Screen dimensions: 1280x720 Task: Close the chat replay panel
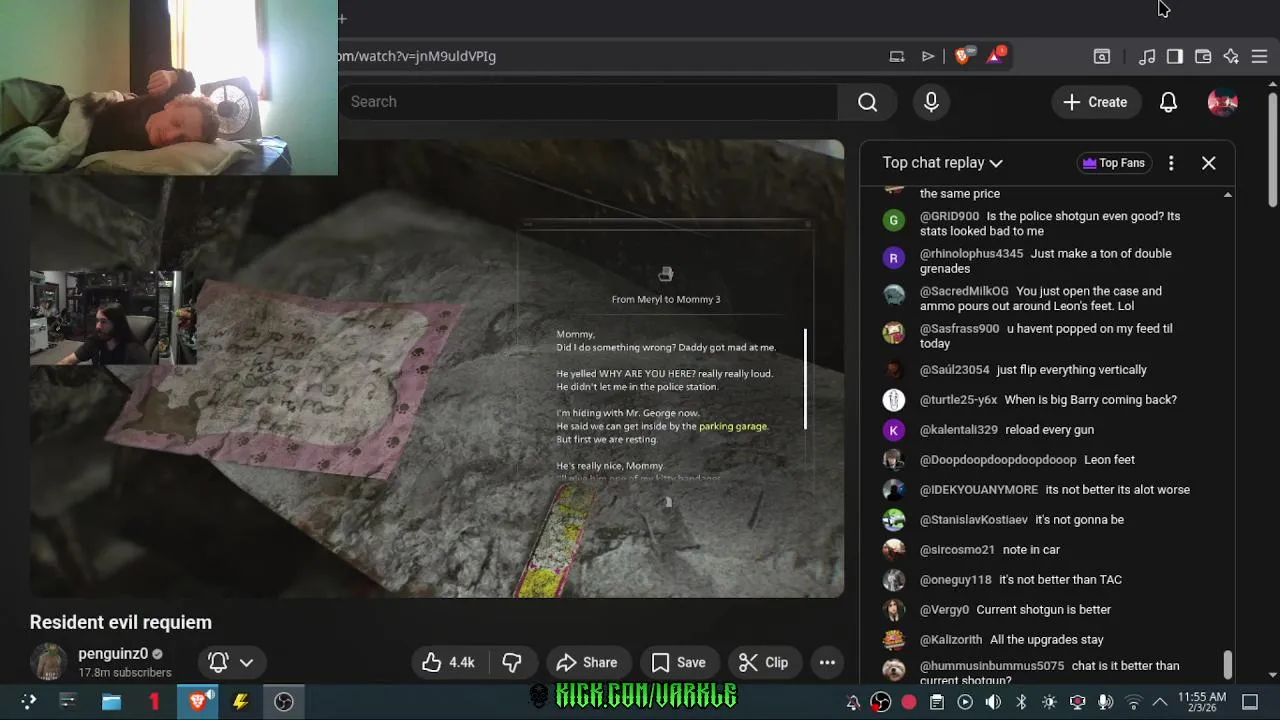coord(1209,163)
